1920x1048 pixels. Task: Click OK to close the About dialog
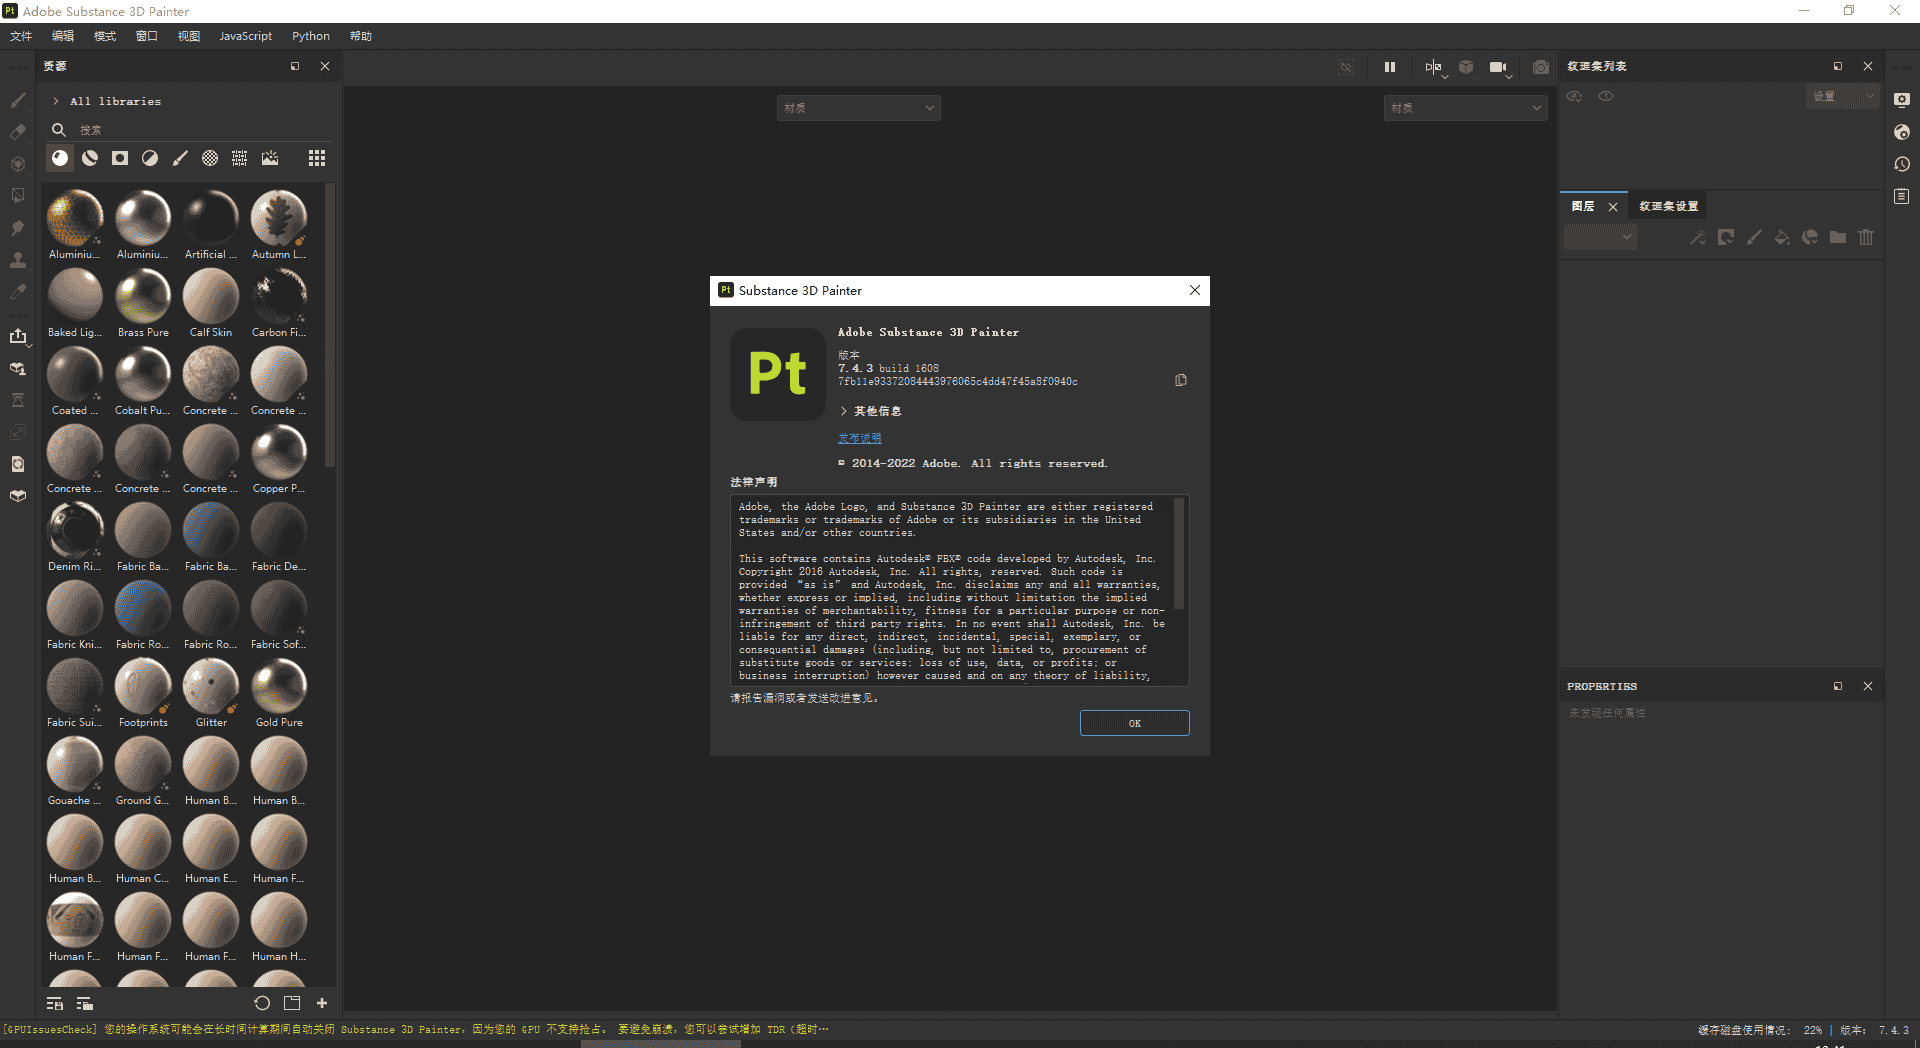point(1134,722)
